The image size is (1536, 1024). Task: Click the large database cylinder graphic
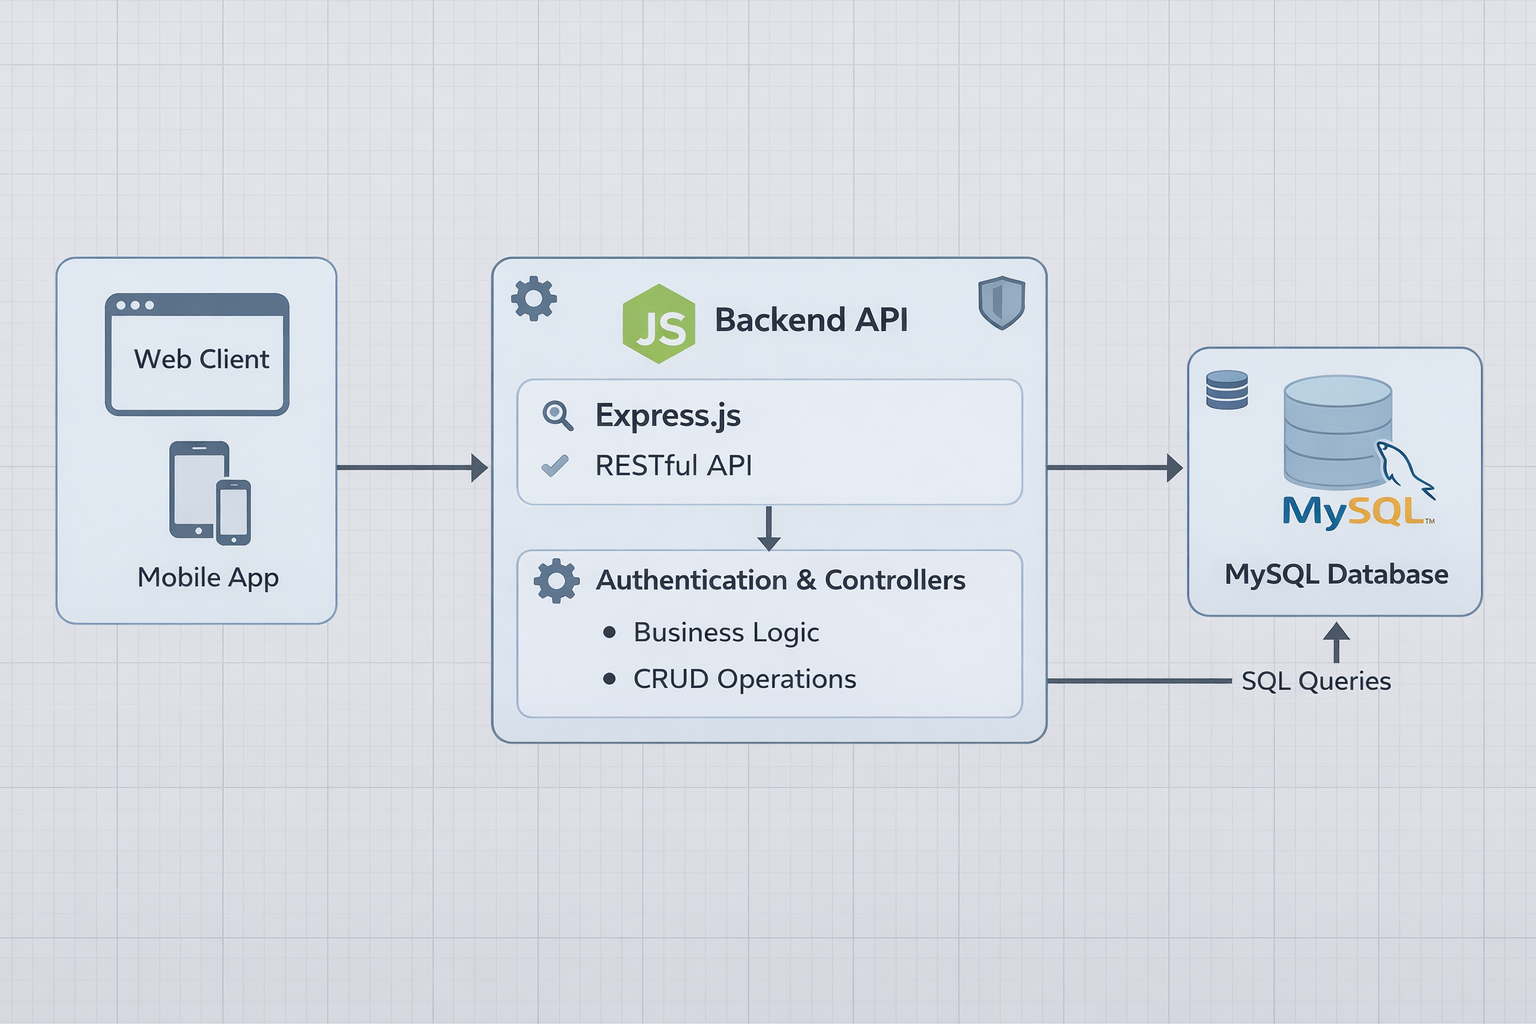1336,430
